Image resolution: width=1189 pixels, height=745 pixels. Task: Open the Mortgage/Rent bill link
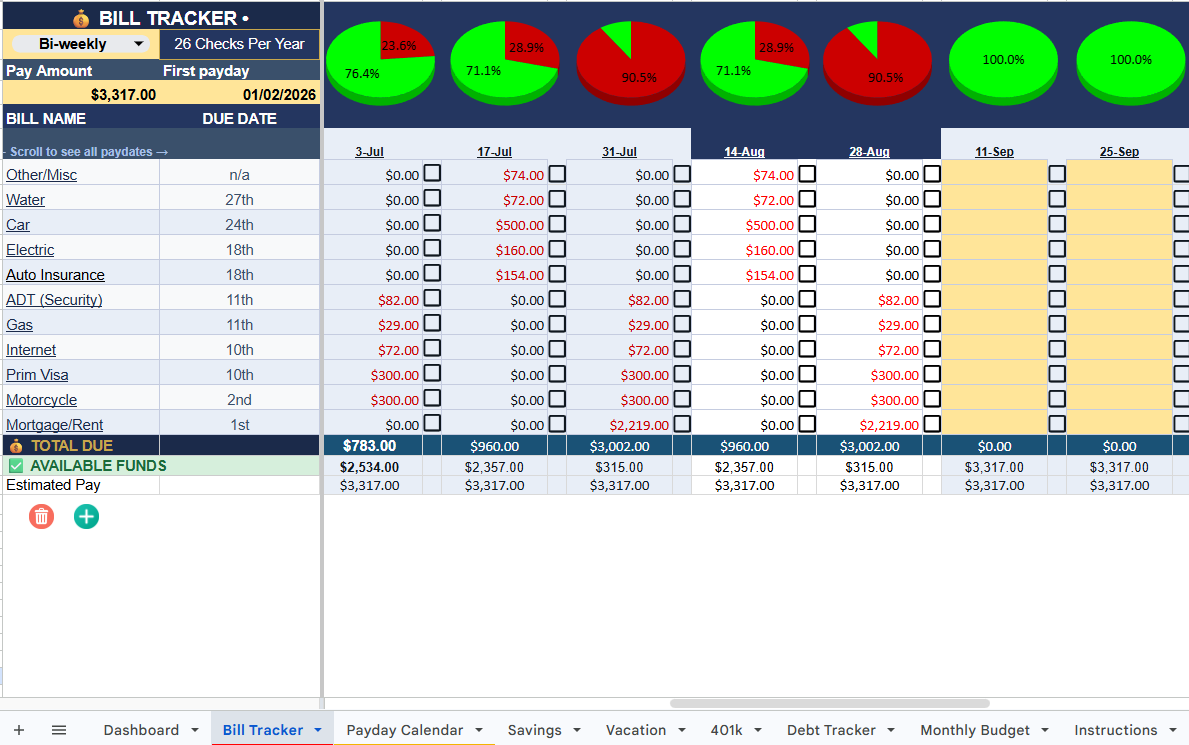(x=55, y=425)
